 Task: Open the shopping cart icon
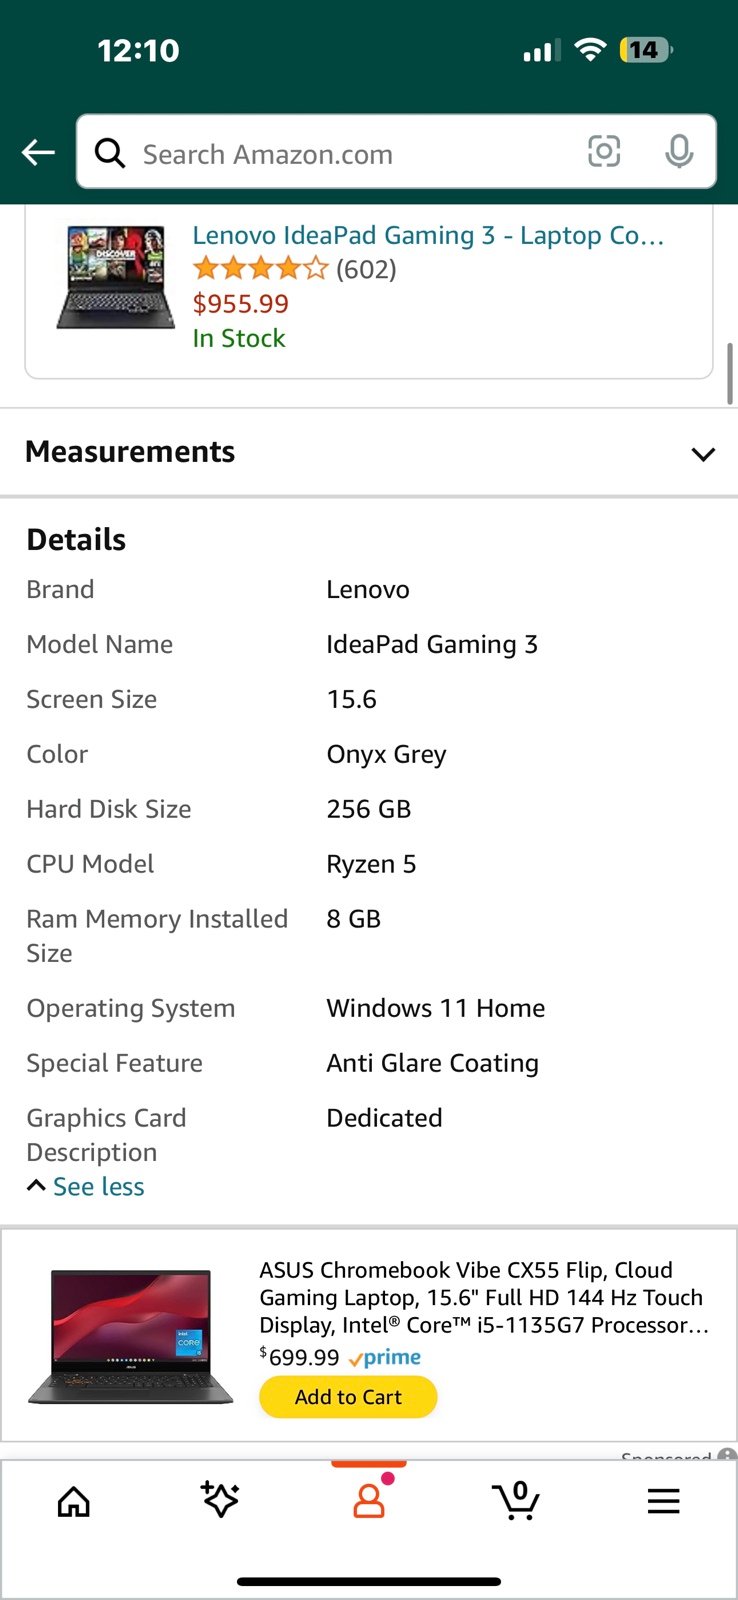[x=516, y=1500]
